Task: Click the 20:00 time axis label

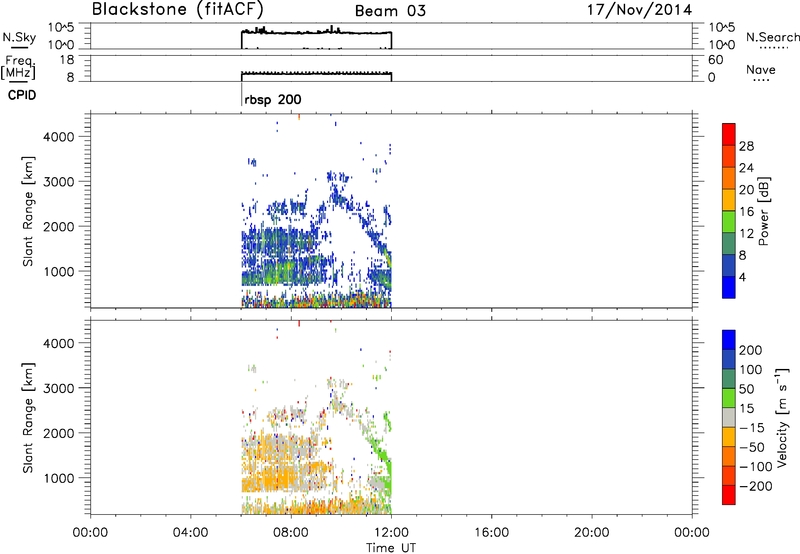Action: (x=591, y=533)
